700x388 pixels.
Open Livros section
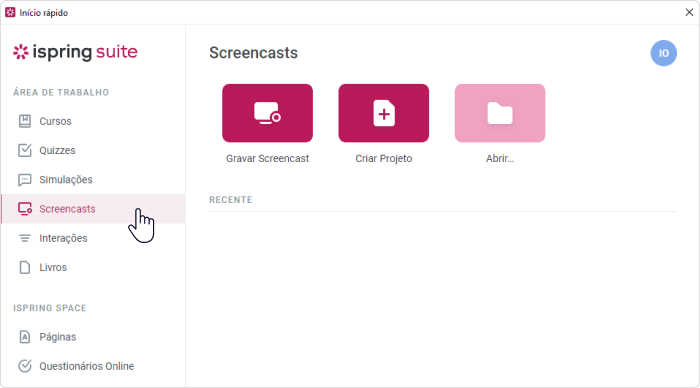tap(93, 267)
